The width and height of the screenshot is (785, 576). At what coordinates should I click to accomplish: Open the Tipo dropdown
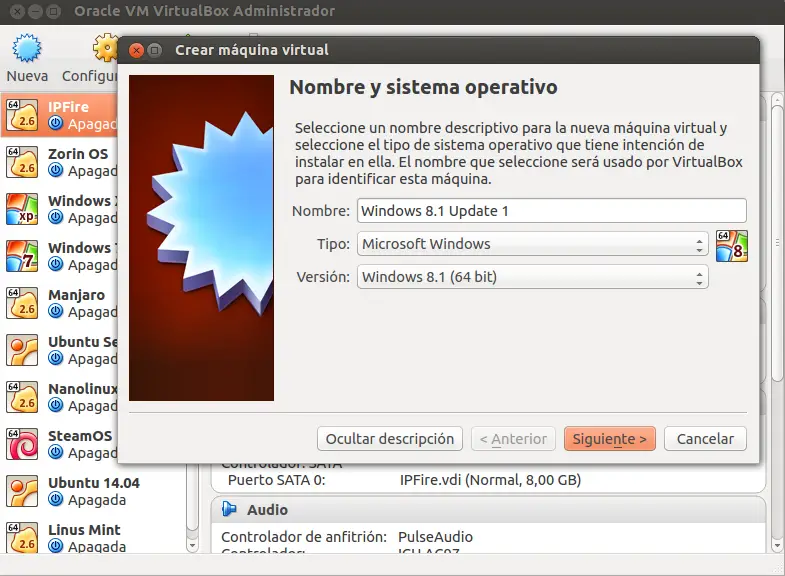[x=533, y=244]
